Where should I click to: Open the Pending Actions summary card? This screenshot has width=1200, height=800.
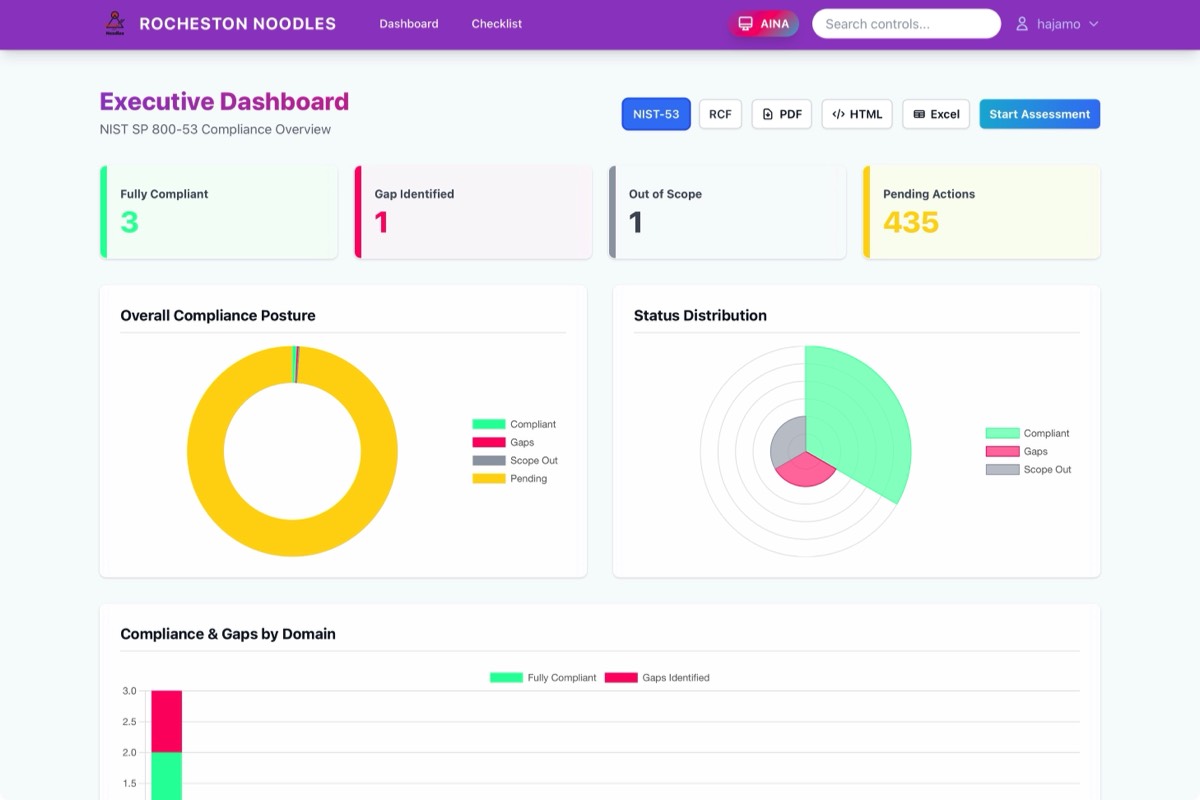[x=981, y=212]
